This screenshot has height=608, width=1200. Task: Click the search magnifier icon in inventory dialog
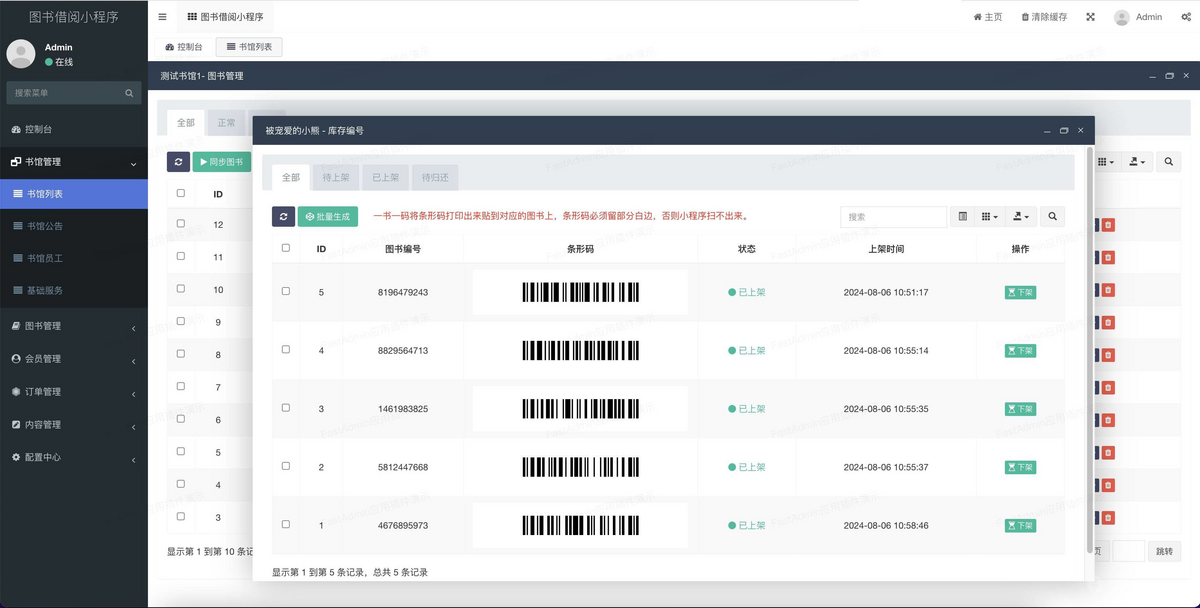[x=1052, y=216]
